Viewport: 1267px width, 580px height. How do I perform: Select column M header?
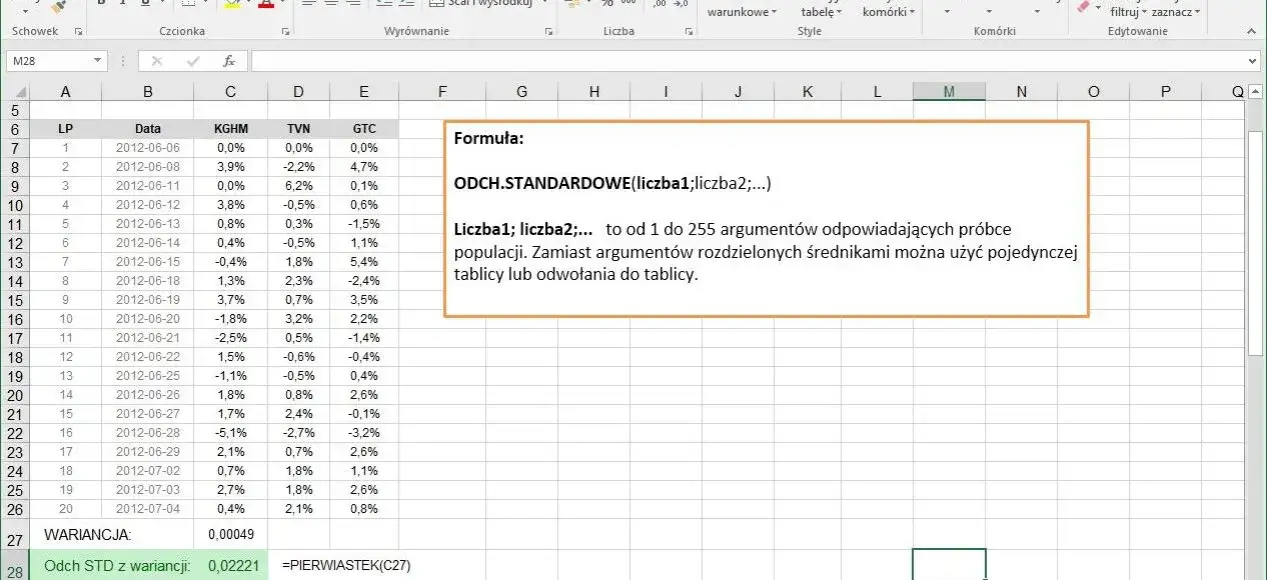point(948,92)
